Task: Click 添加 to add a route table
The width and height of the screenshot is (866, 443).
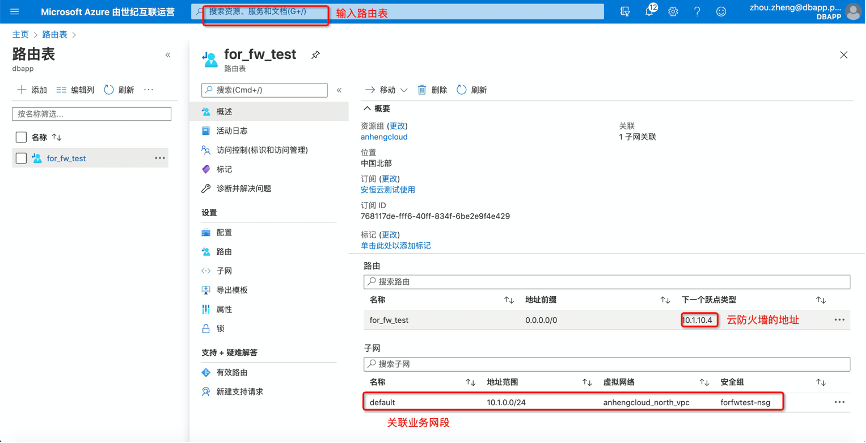Action: [32, 89]
